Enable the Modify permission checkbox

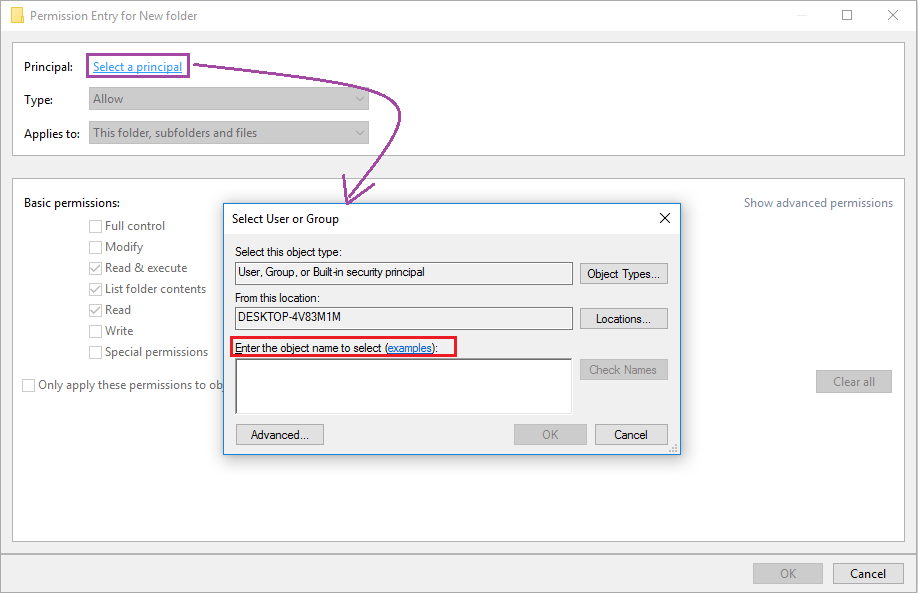(x=96, y=247)
